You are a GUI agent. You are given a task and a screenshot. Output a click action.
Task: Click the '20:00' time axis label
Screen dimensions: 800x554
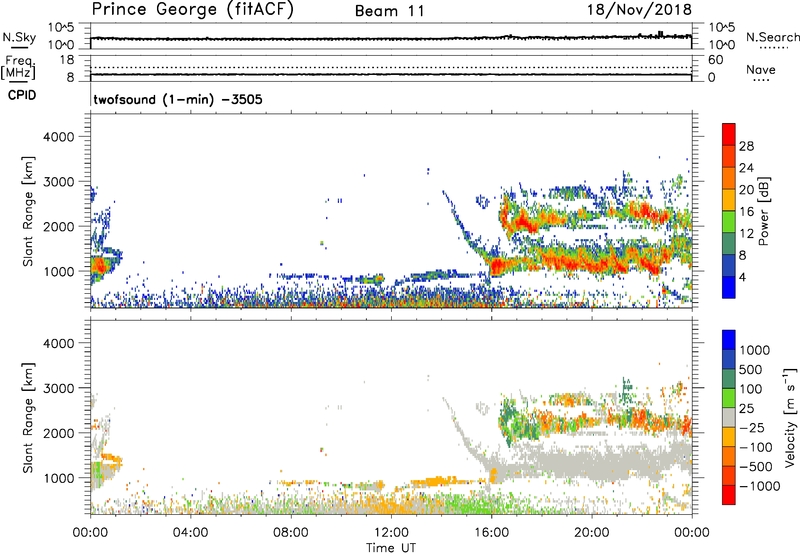[591, 533]
